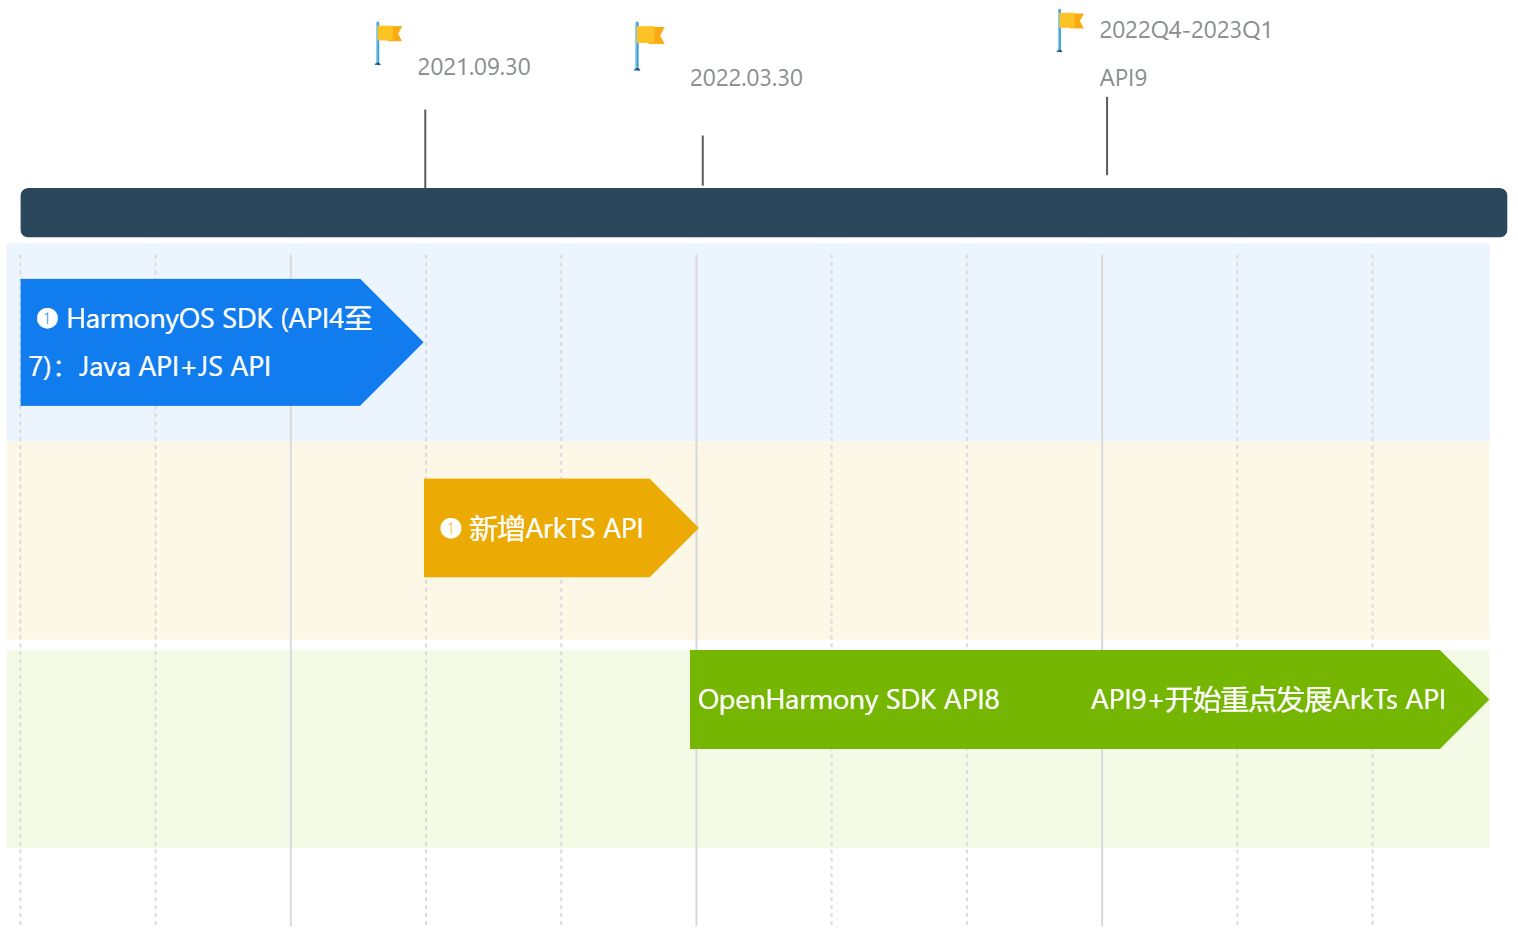Click the dark navy timeline bar
1518x930 pixels.
click(763, 212)
